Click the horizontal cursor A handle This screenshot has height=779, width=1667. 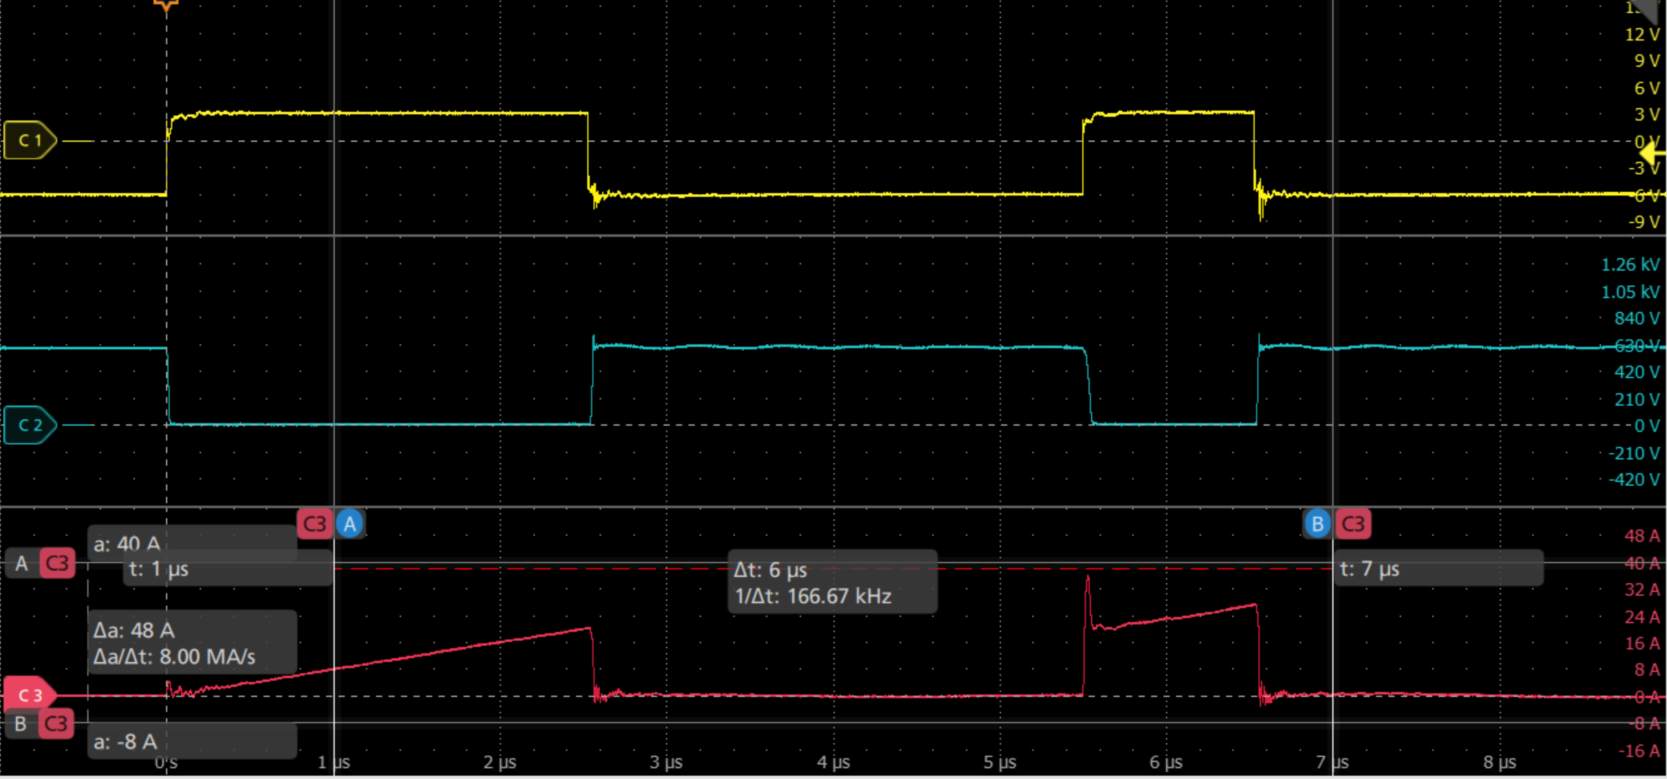coord(21,564)
